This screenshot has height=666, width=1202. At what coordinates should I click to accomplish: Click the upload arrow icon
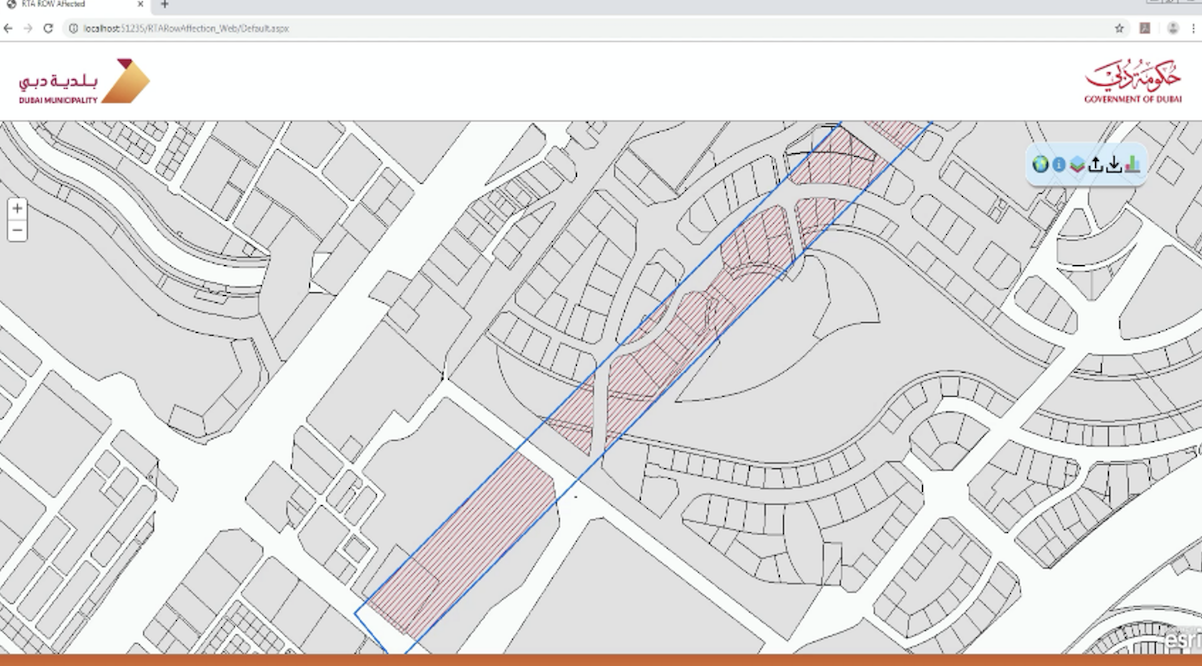pyautogui.click(x=1095, y=164)
